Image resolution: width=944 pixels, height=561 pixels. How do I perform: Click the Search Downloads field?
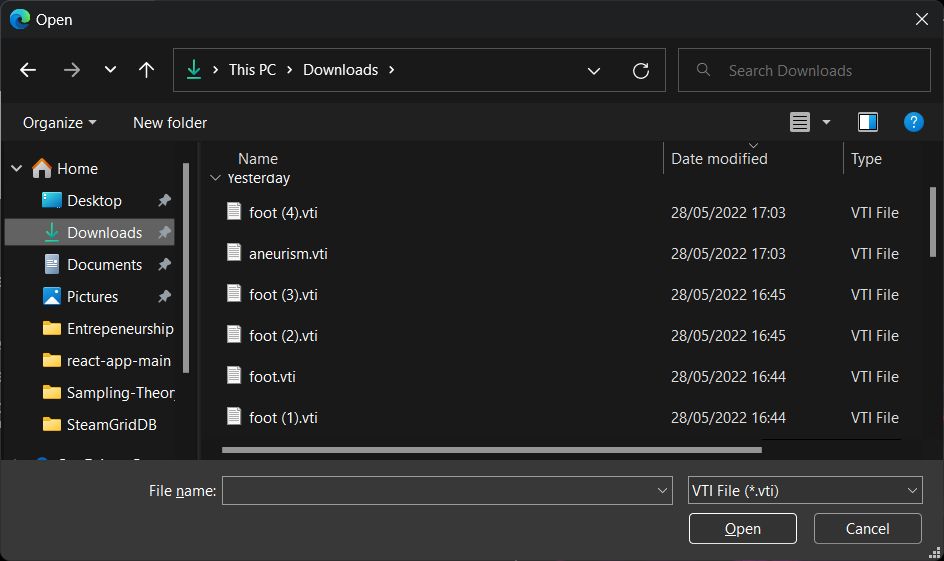(x=804, y=70)
